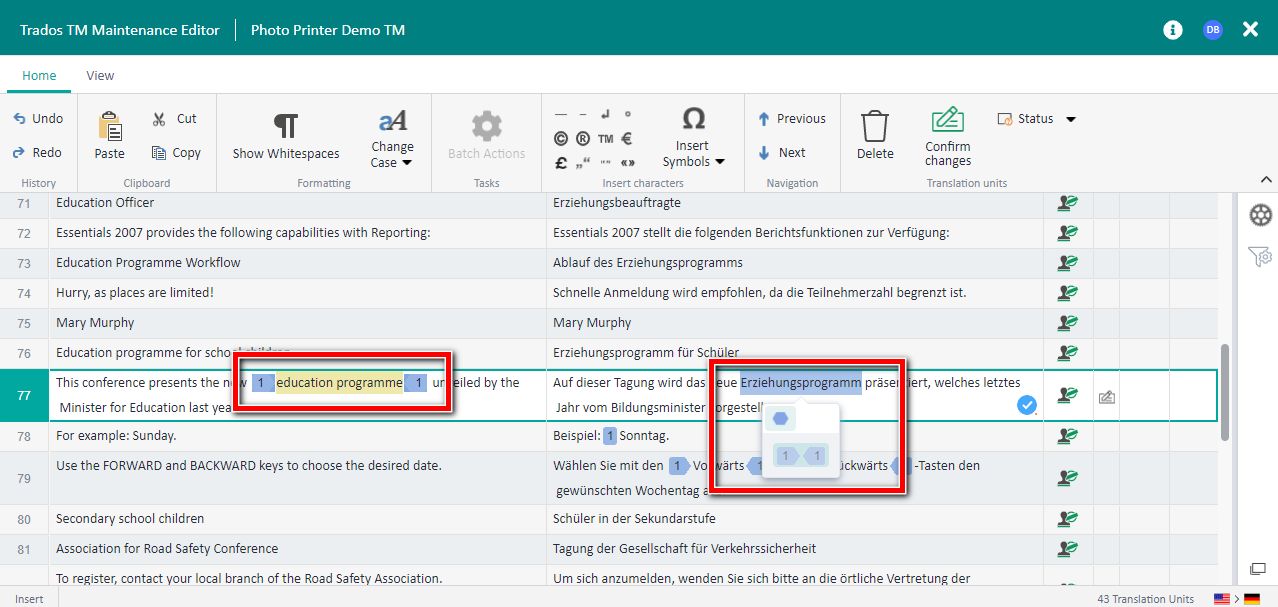Click the status icon for row 74
1278x607 pixels.
click(x=1068, y=293)
